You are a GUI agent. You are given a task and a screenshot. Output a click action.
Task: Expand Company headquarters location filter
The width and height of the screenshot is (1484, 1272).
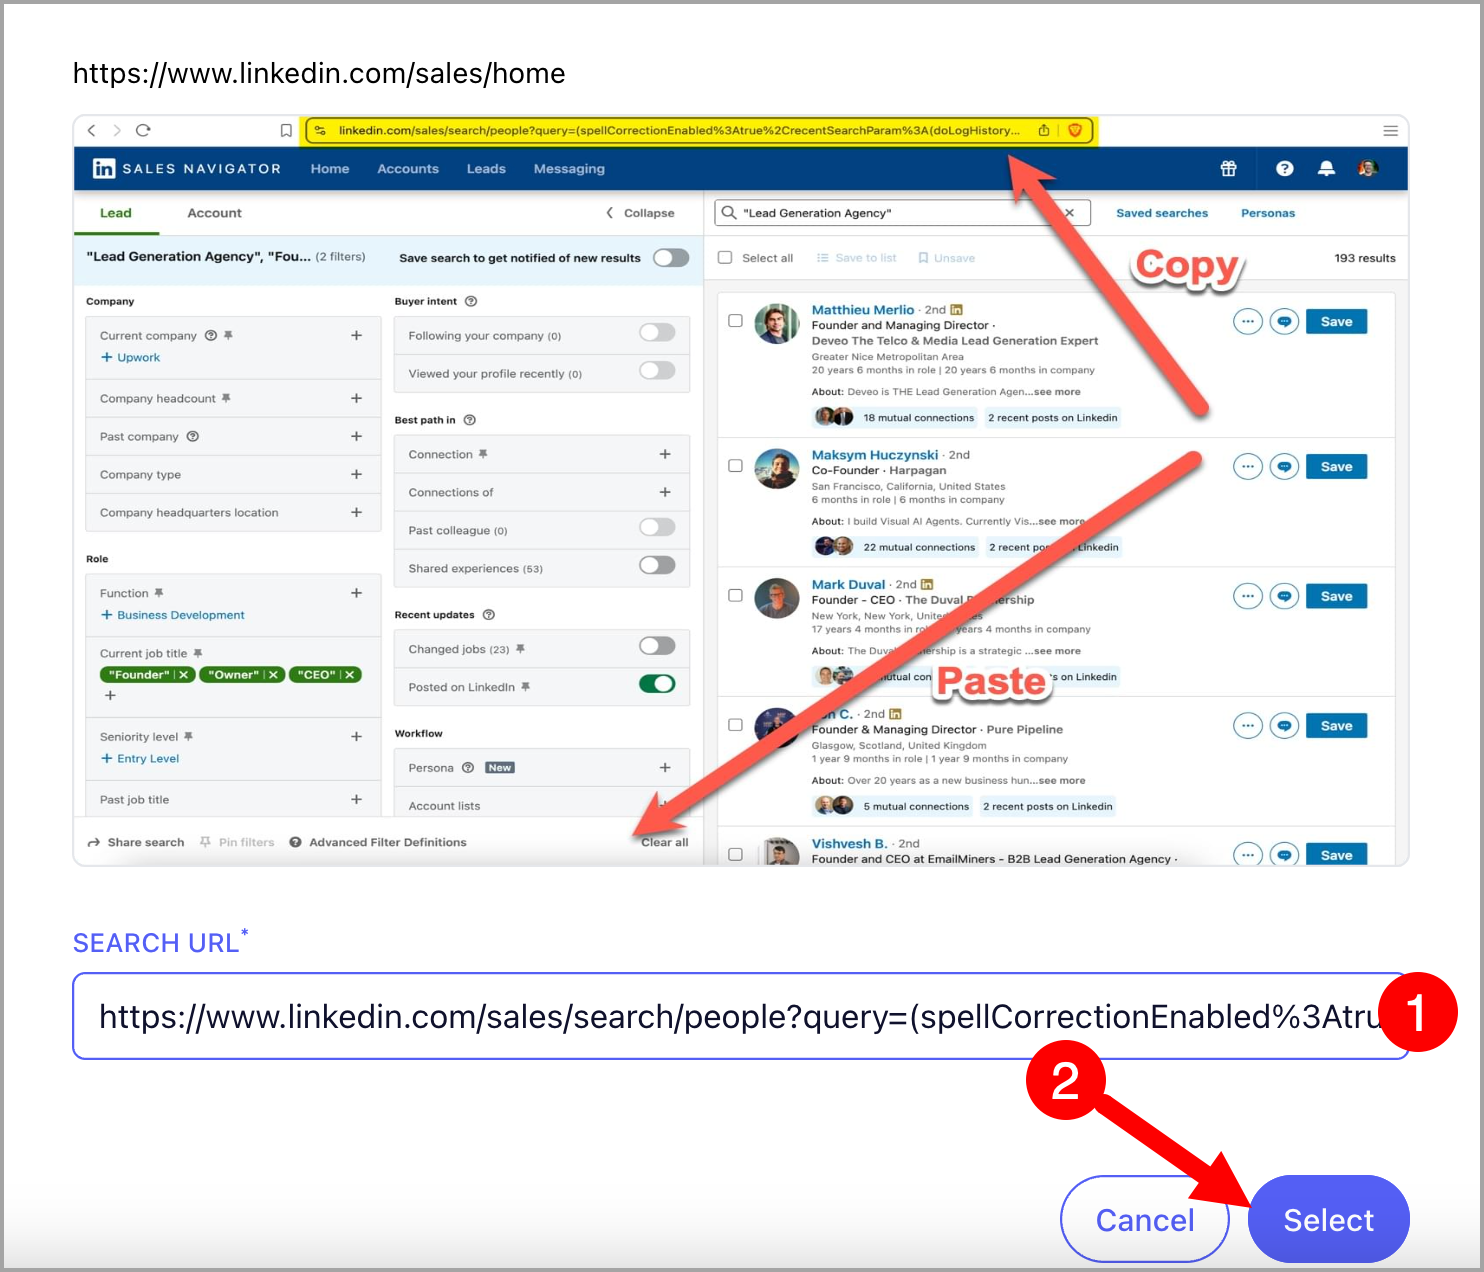[x=356, y=512]
